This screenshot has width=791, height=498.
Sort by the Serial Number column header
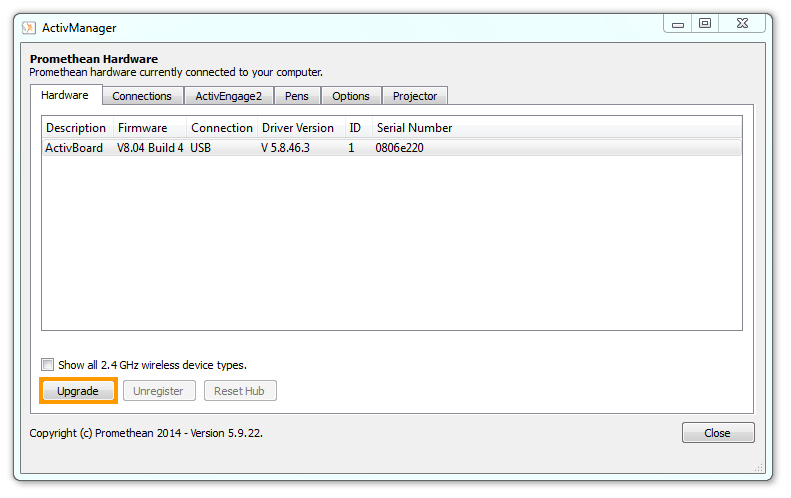pos(414,128)
